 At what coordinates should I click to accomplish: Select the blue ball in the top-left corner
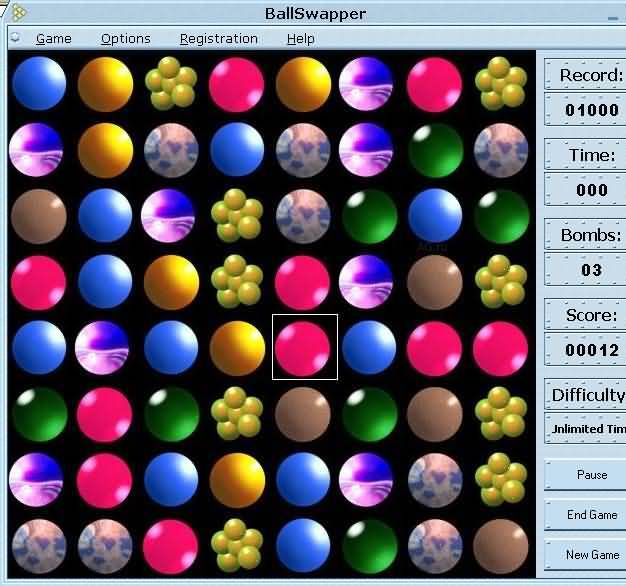point(38,83)
